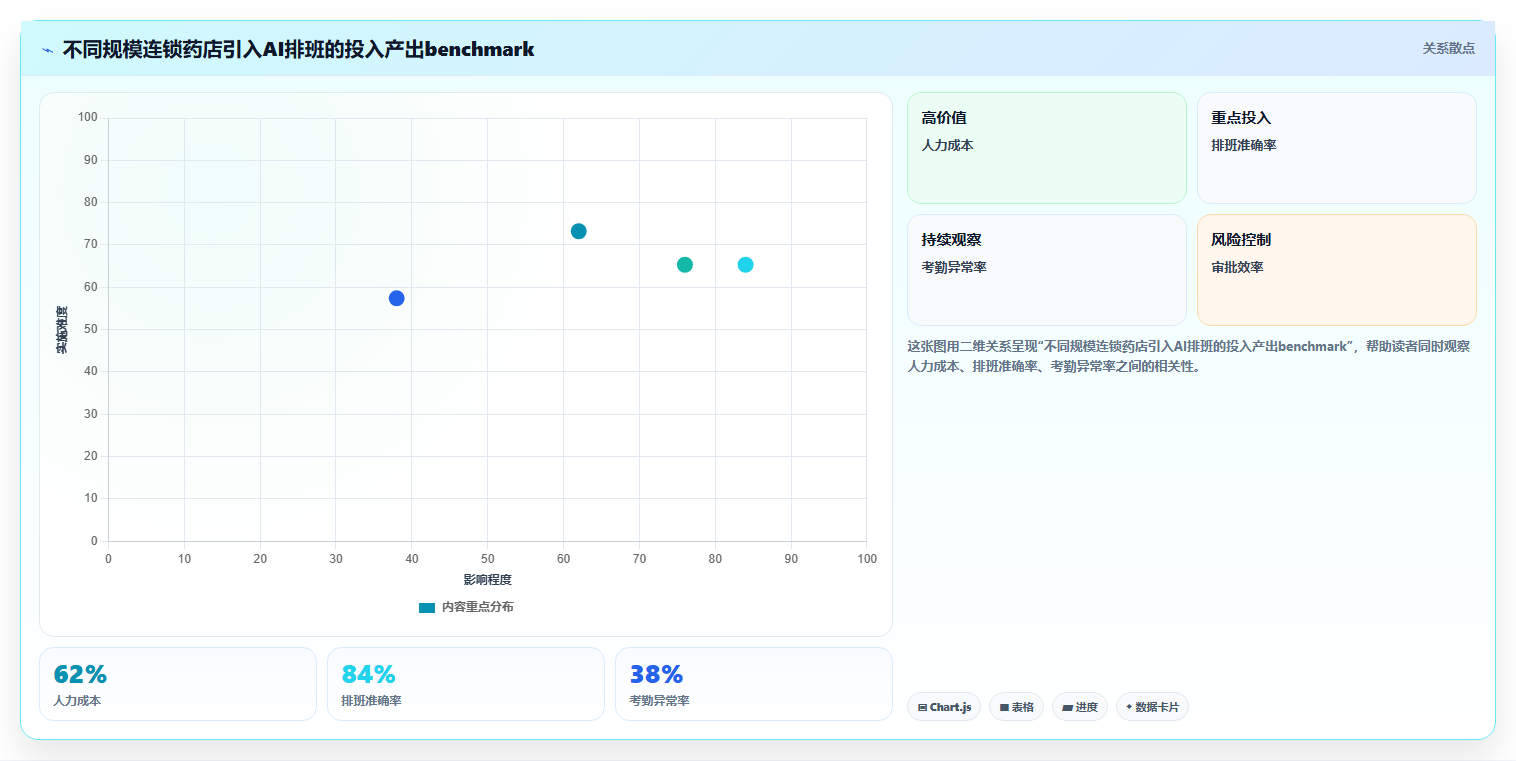The image size is (1516, 761).
Task: Click the lightning icon beside the title
Action: [47, 50]
